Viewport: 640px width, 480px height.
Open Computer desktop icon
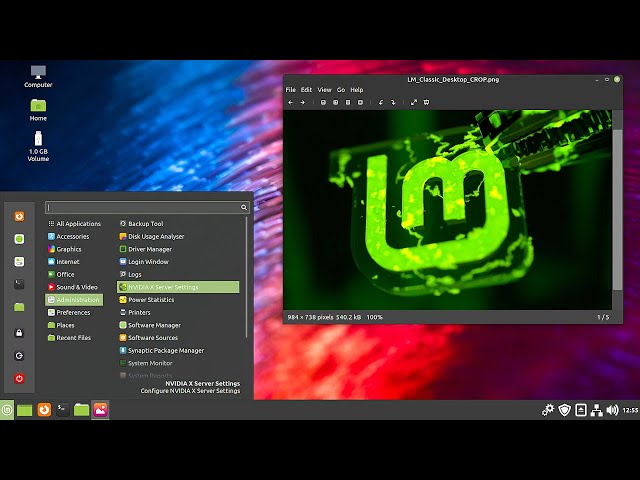[x=38, y=76]
